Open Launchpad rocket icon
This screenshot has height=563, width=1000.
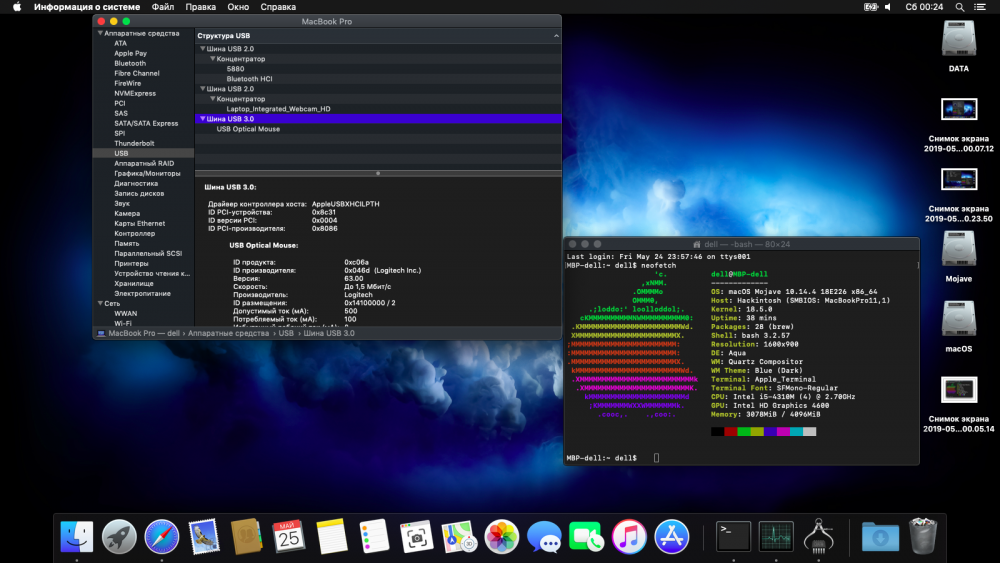point(119,537)
